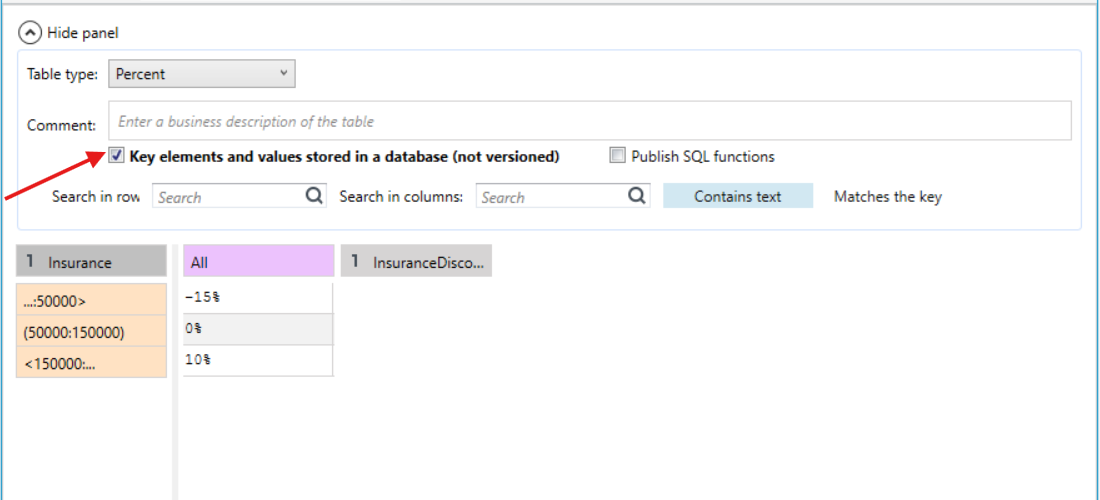Click the Hide panel label
Screen dimensions: 1100x500
click(x=83, y=32)
